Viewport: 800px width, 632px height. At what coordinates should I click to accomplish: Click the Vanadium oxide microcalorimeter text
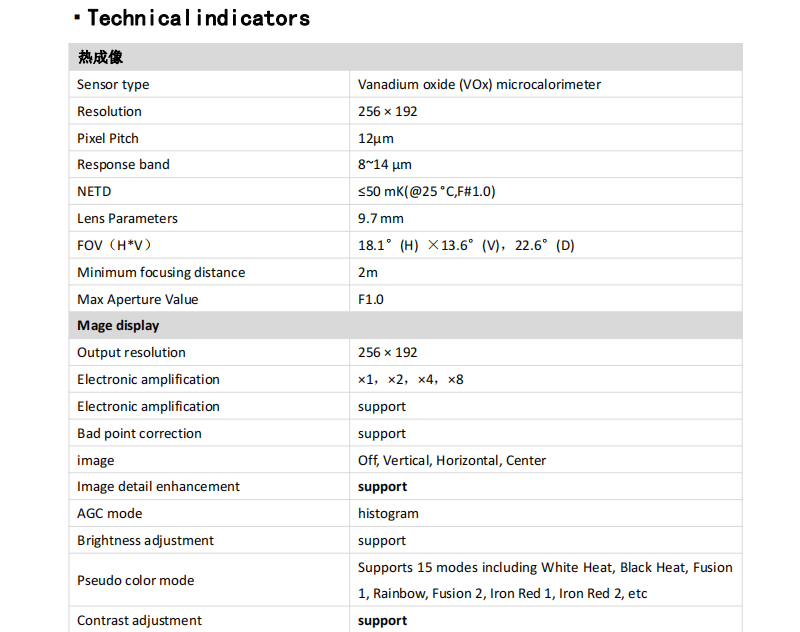click(x=479, y=85)
